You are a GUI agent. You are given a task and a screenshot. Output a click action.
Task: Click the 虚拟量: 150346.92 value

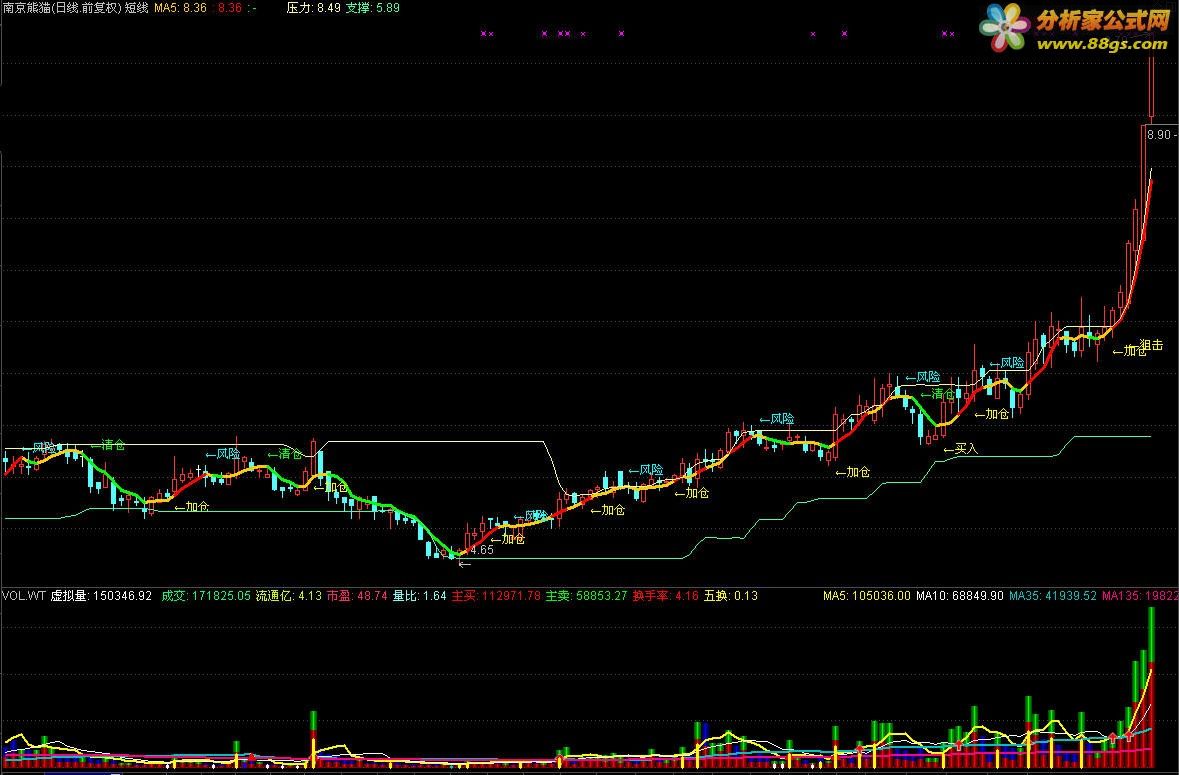tap(101, 595)
